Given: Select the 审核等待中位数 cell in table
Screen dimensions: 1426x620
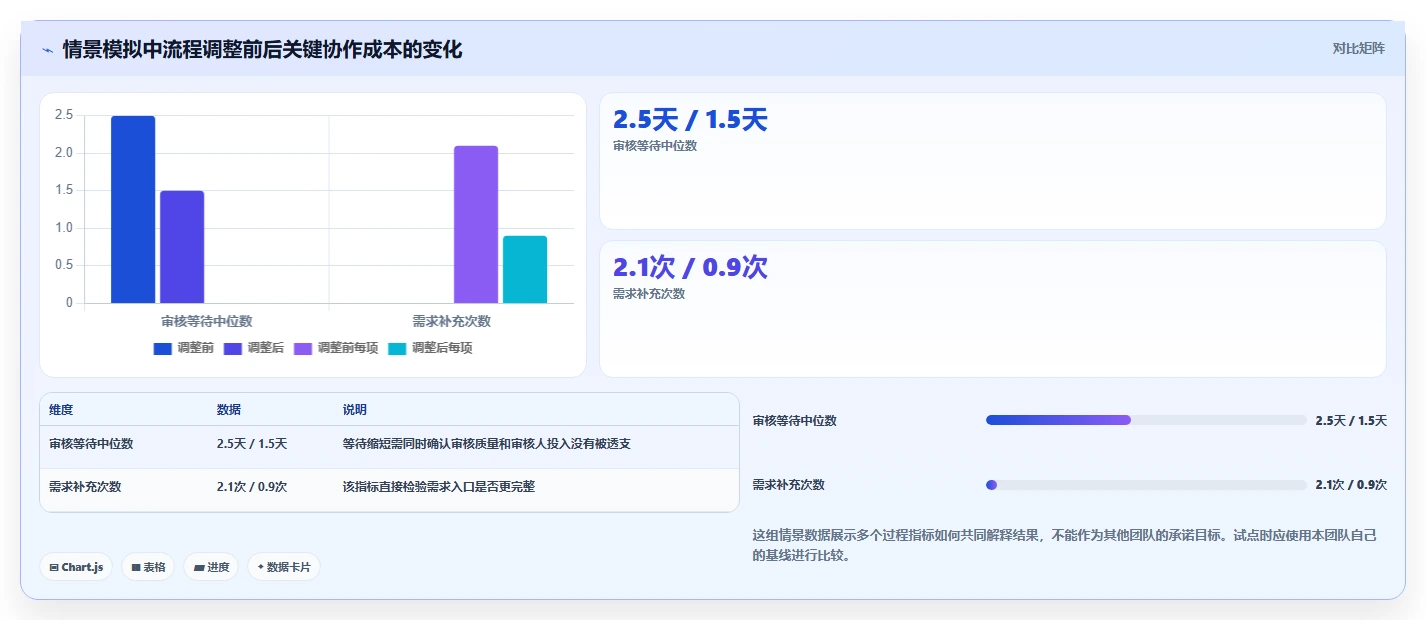Looking at the screenshot, I should pyautogui.click(x=91, y=444).
